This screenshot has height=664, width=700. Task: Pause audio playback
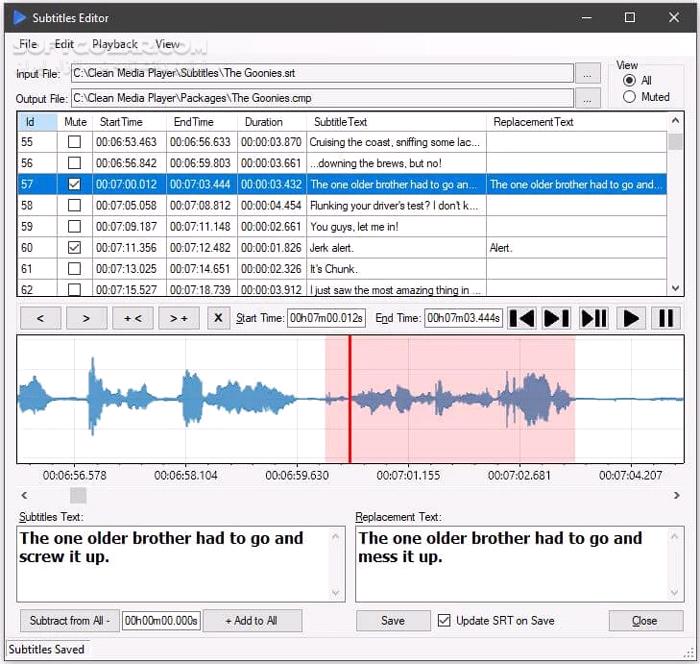pos(665,318)
